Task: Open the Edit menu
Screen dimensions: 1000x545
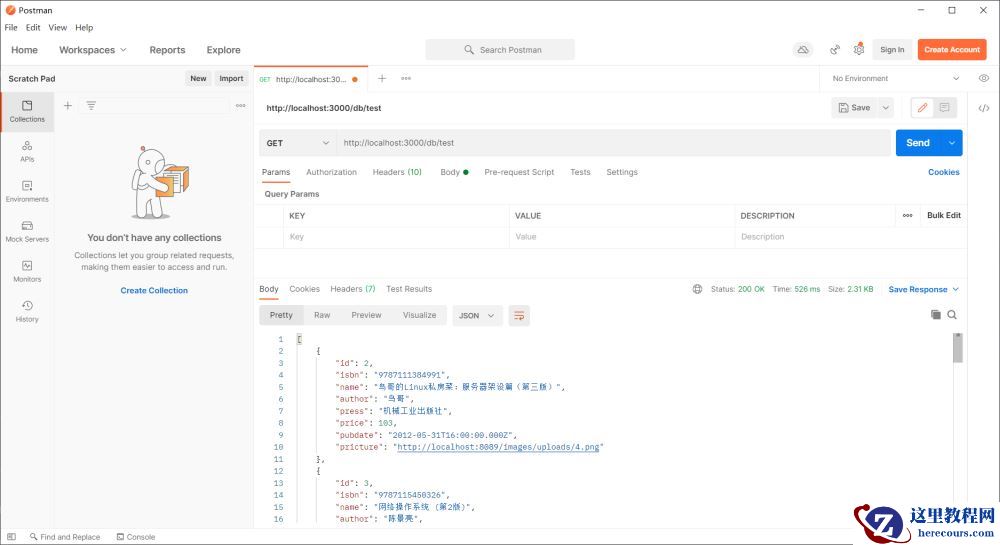Action: (33, 27)
